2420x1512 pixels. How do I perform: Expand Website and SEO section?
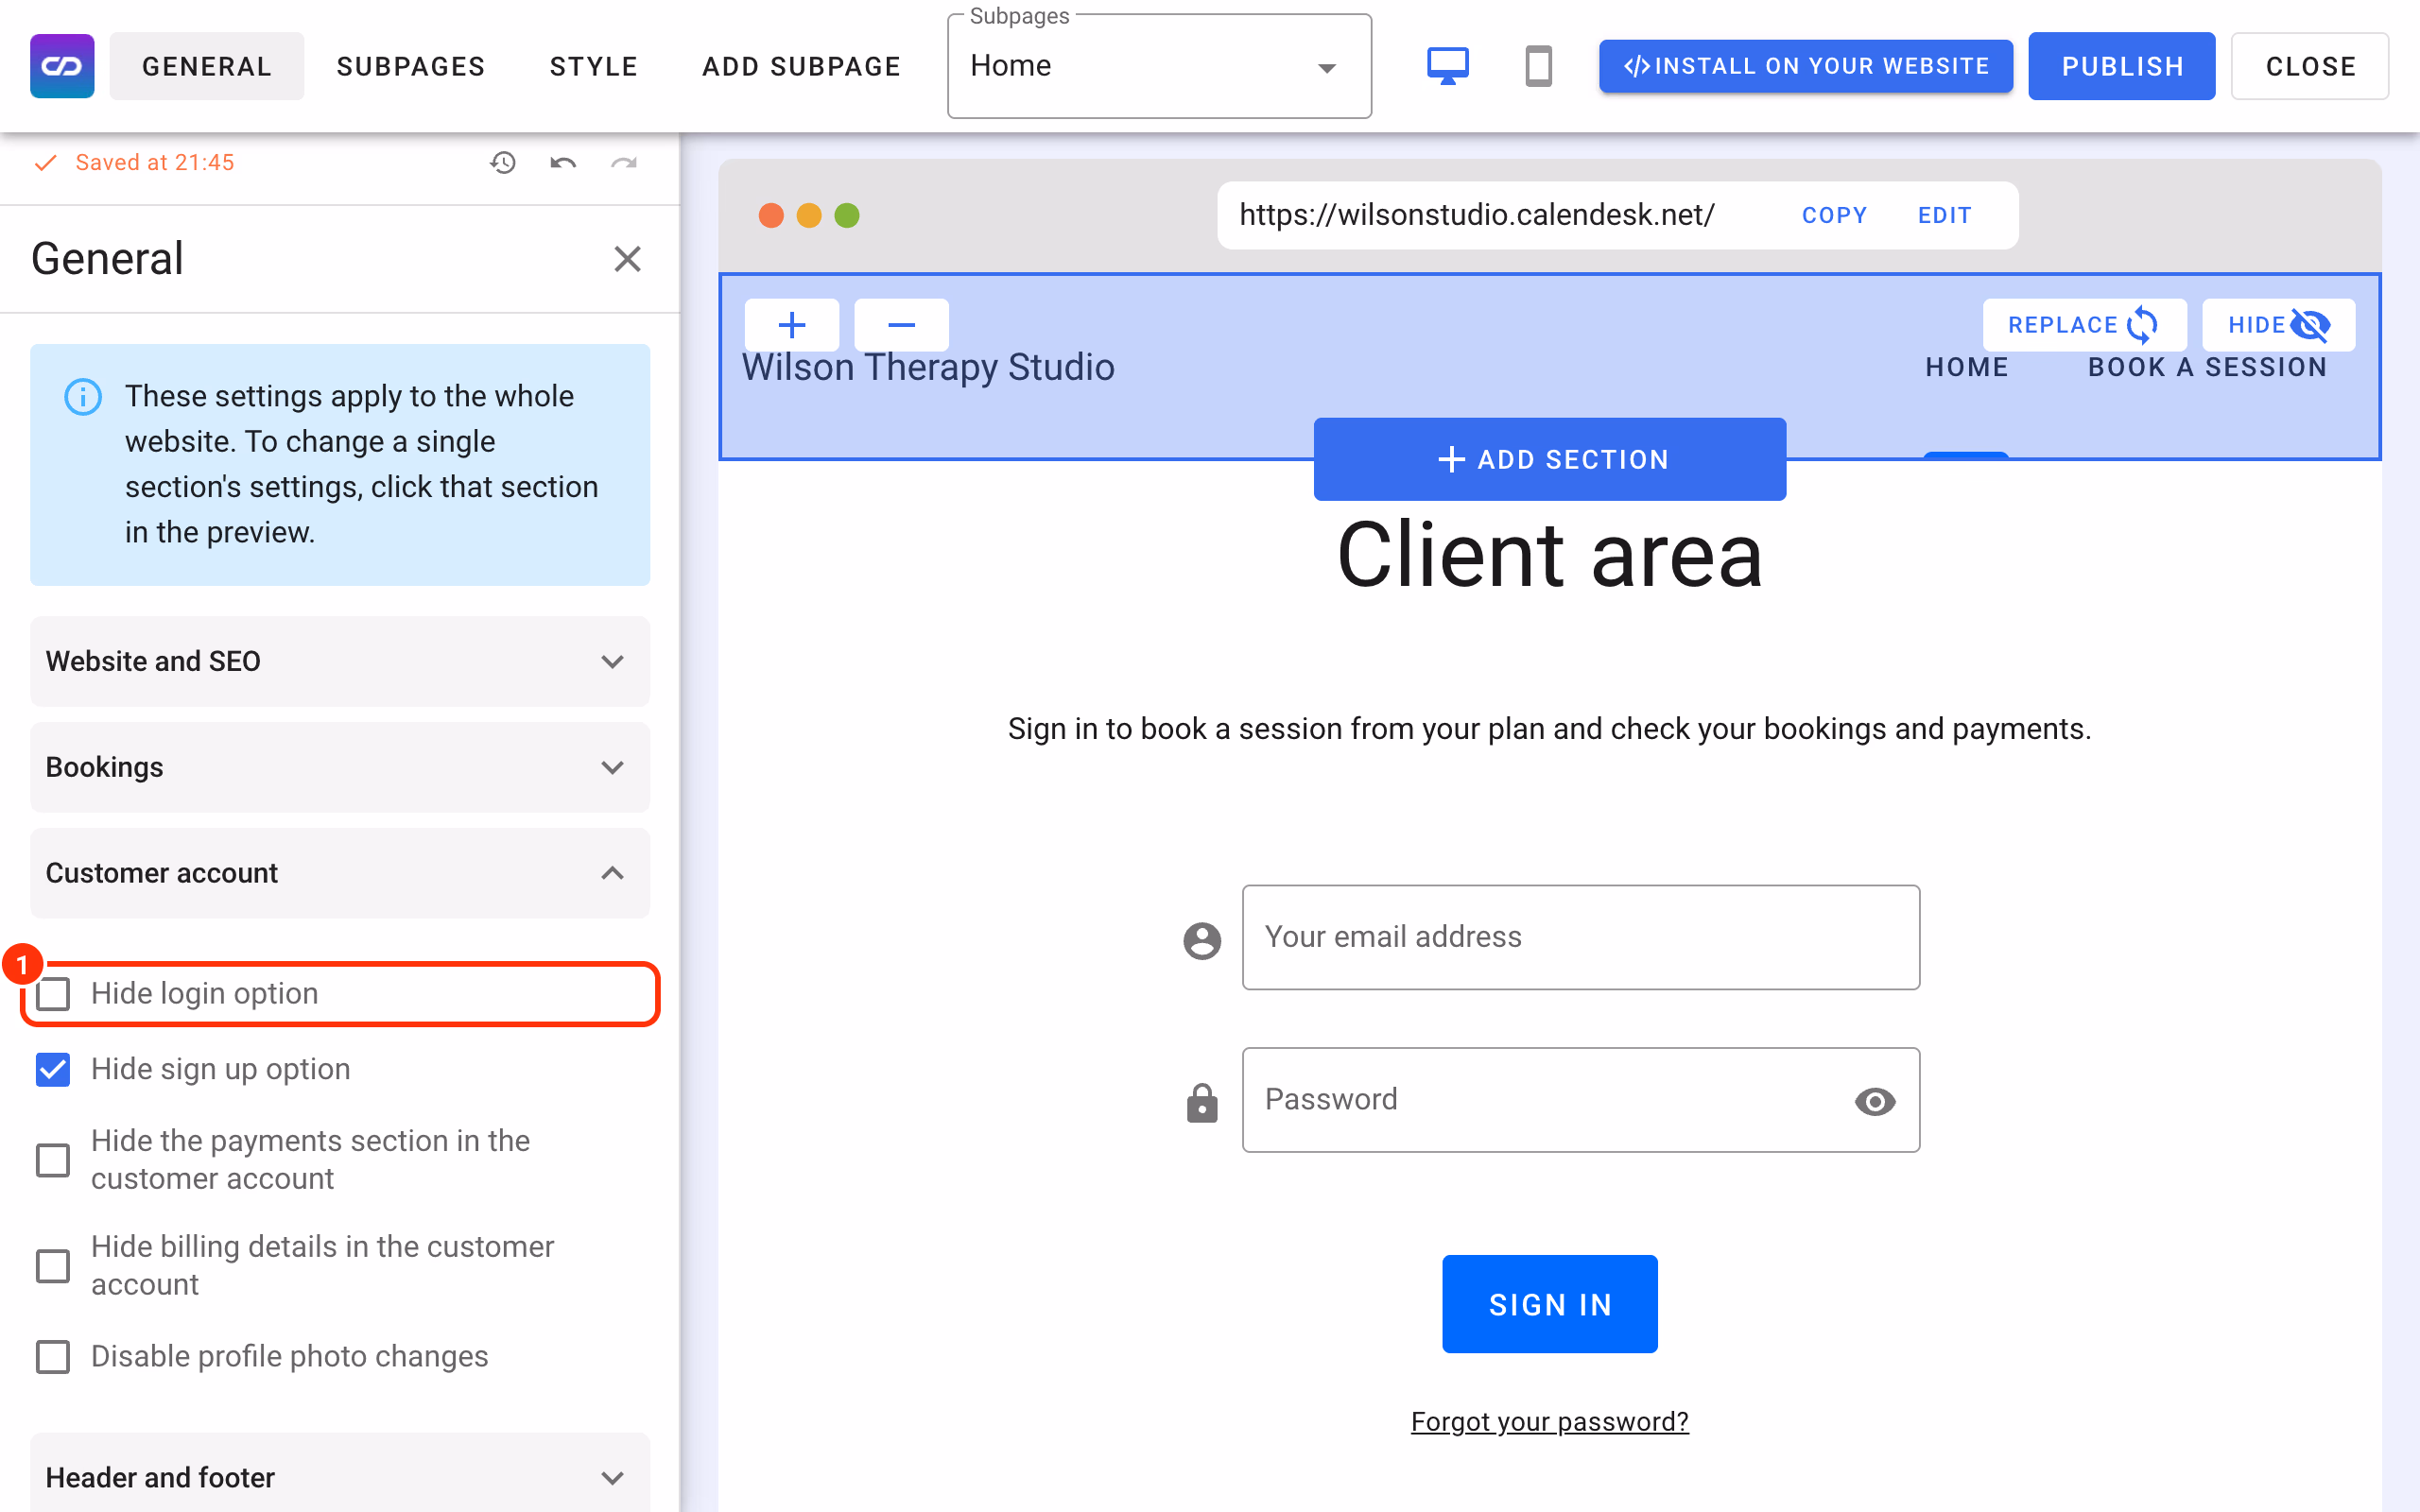point(340,661)
